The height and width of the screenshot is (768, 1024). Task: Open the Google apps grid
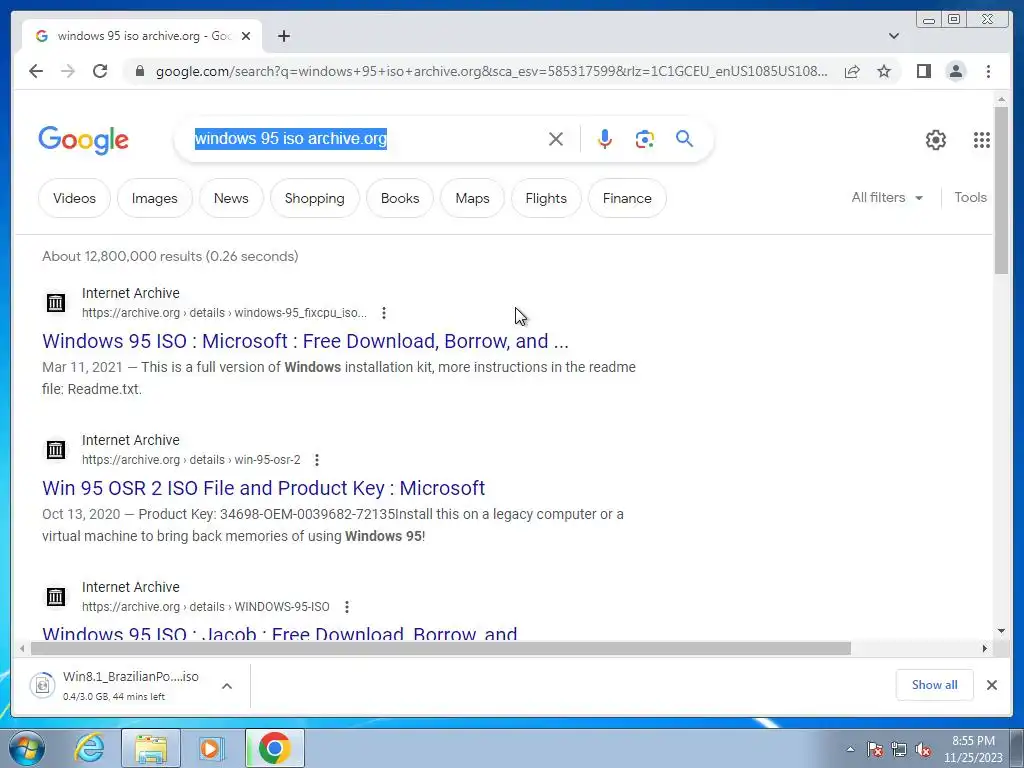click(982, 140)
